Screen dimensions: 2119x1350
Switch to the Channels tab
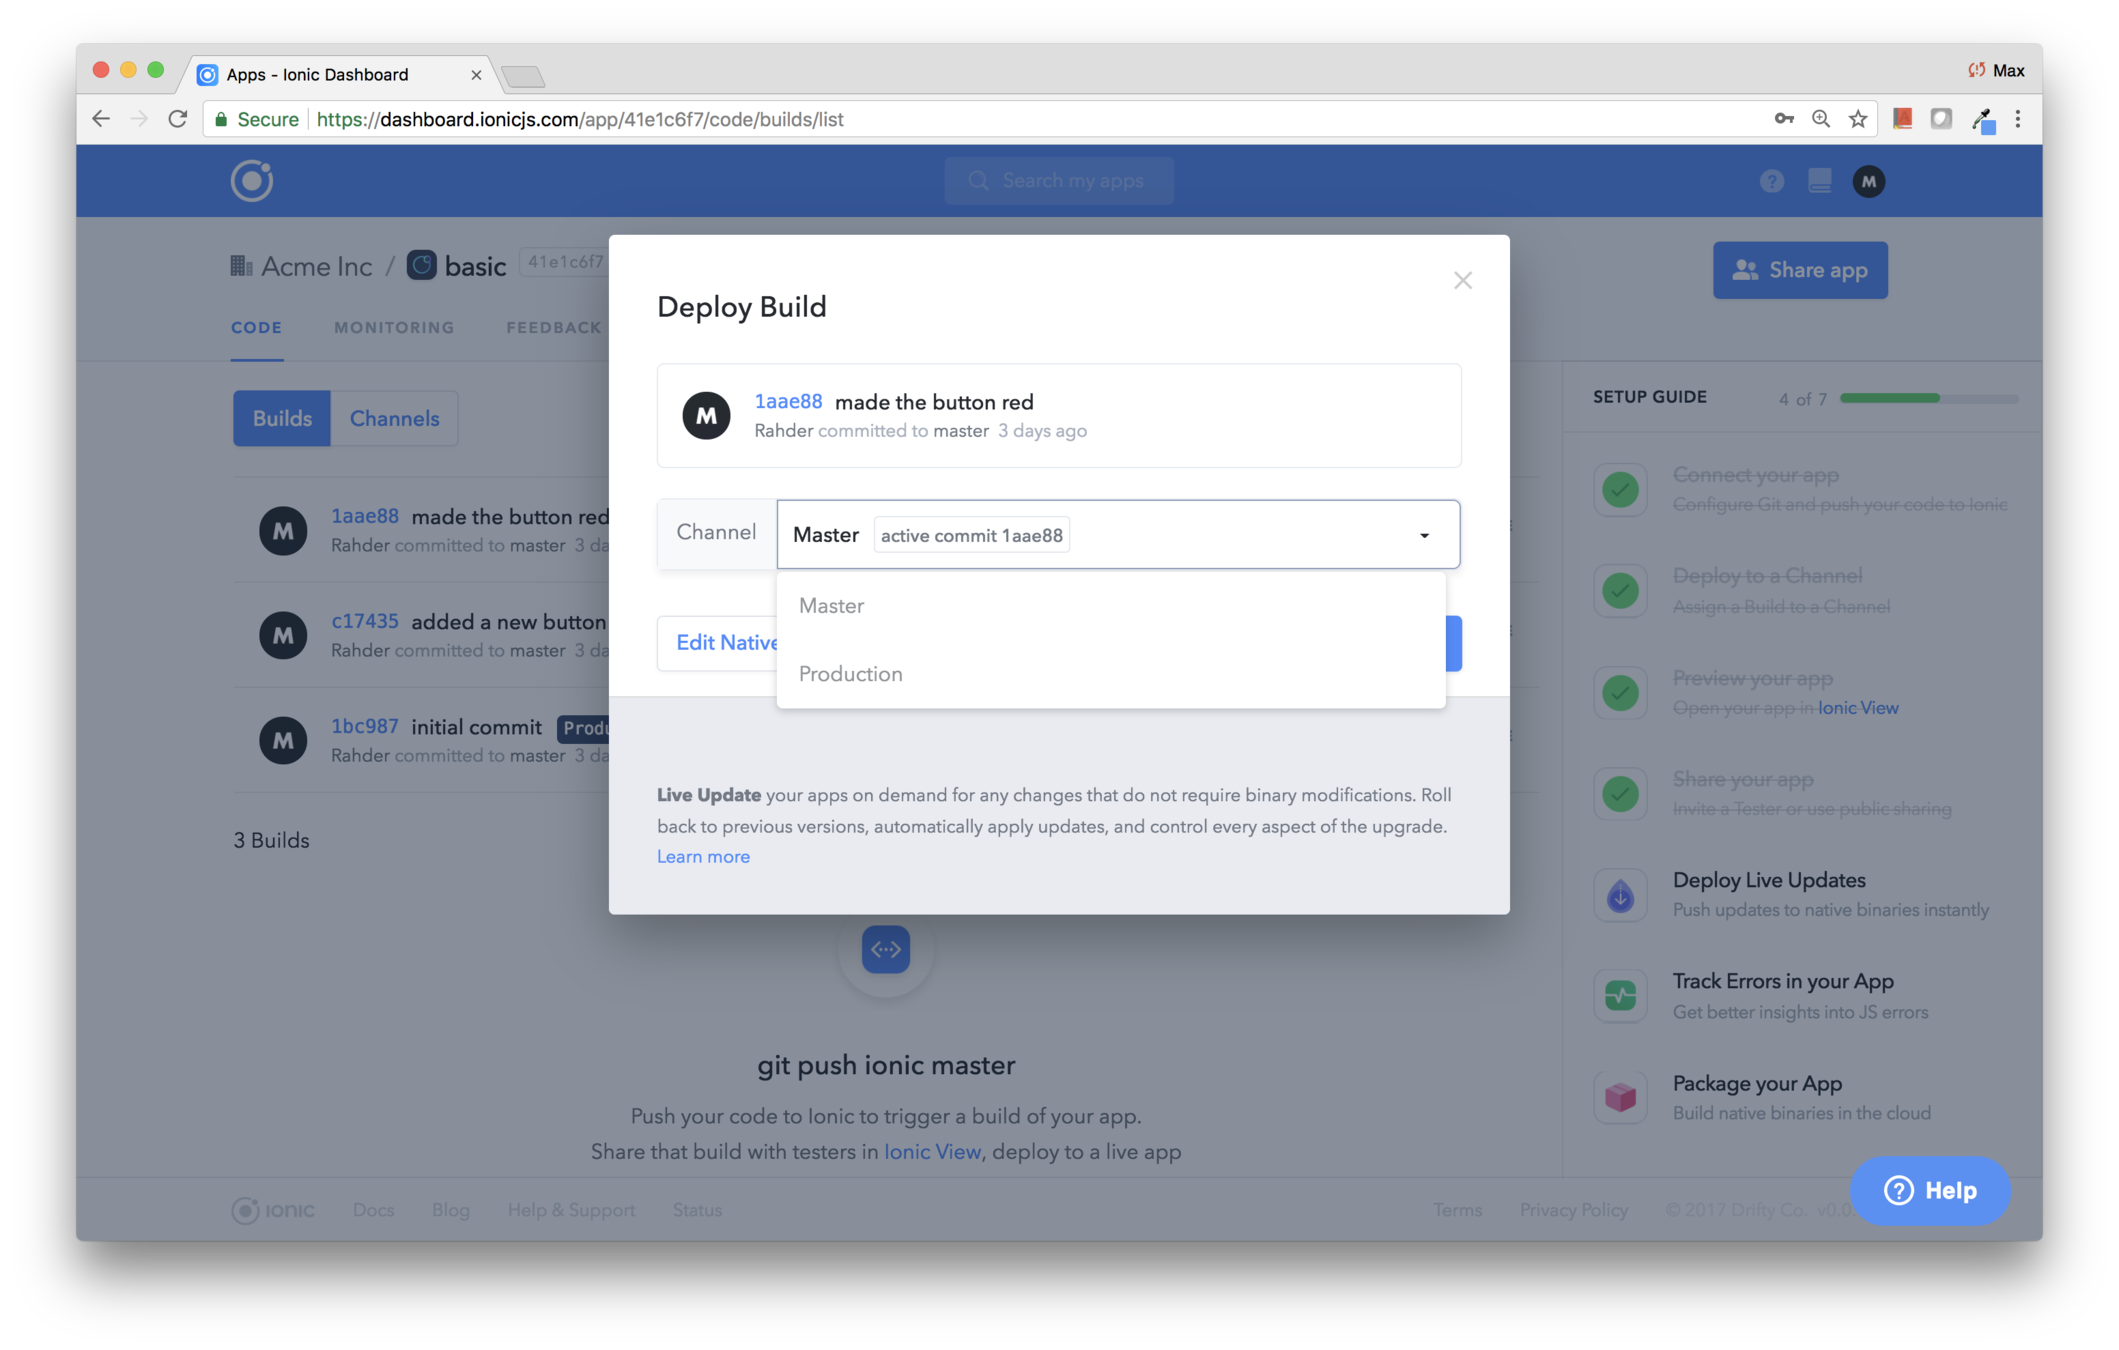coord(394,419)
